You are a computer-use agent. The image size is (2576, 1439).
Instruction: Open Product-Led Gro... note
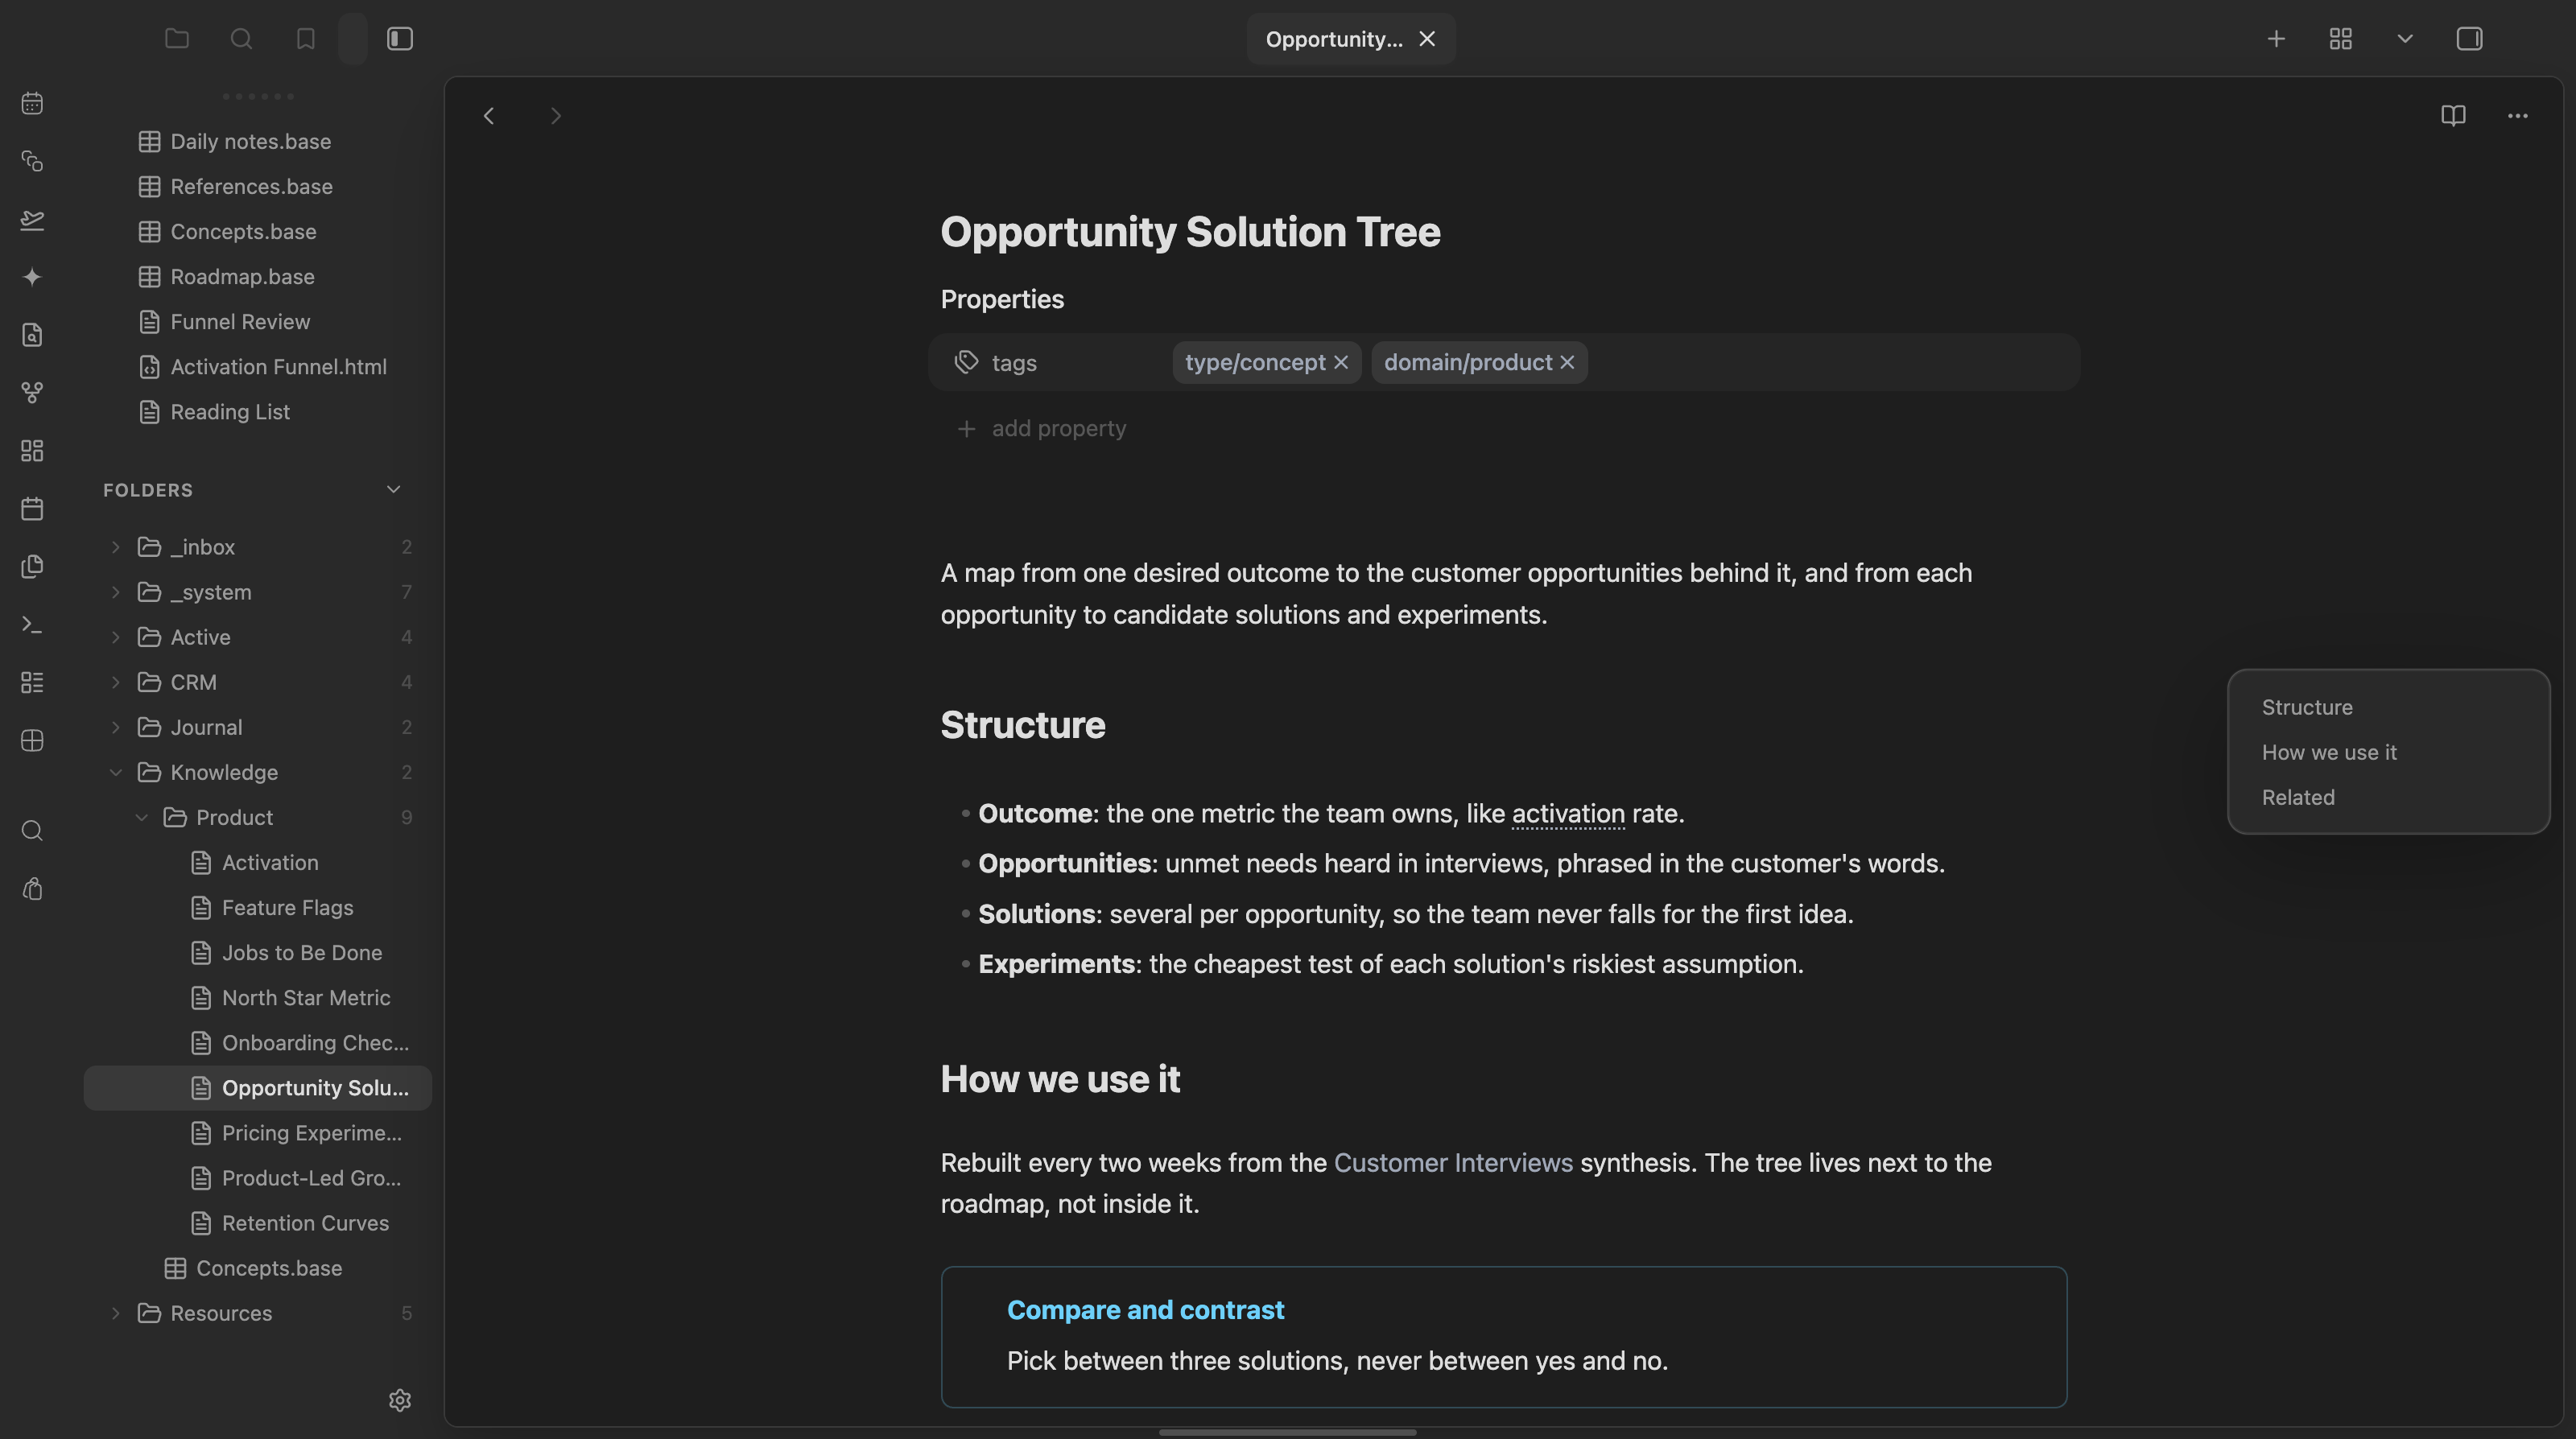(x=257, y=1178)
